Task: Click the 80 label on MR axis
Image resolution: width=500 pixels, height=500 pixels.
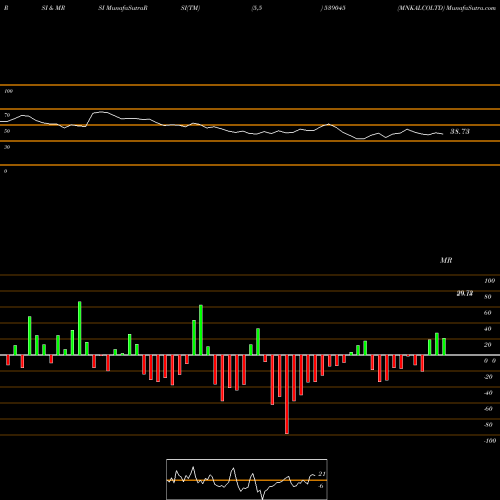Action: (x=488, y=297)
